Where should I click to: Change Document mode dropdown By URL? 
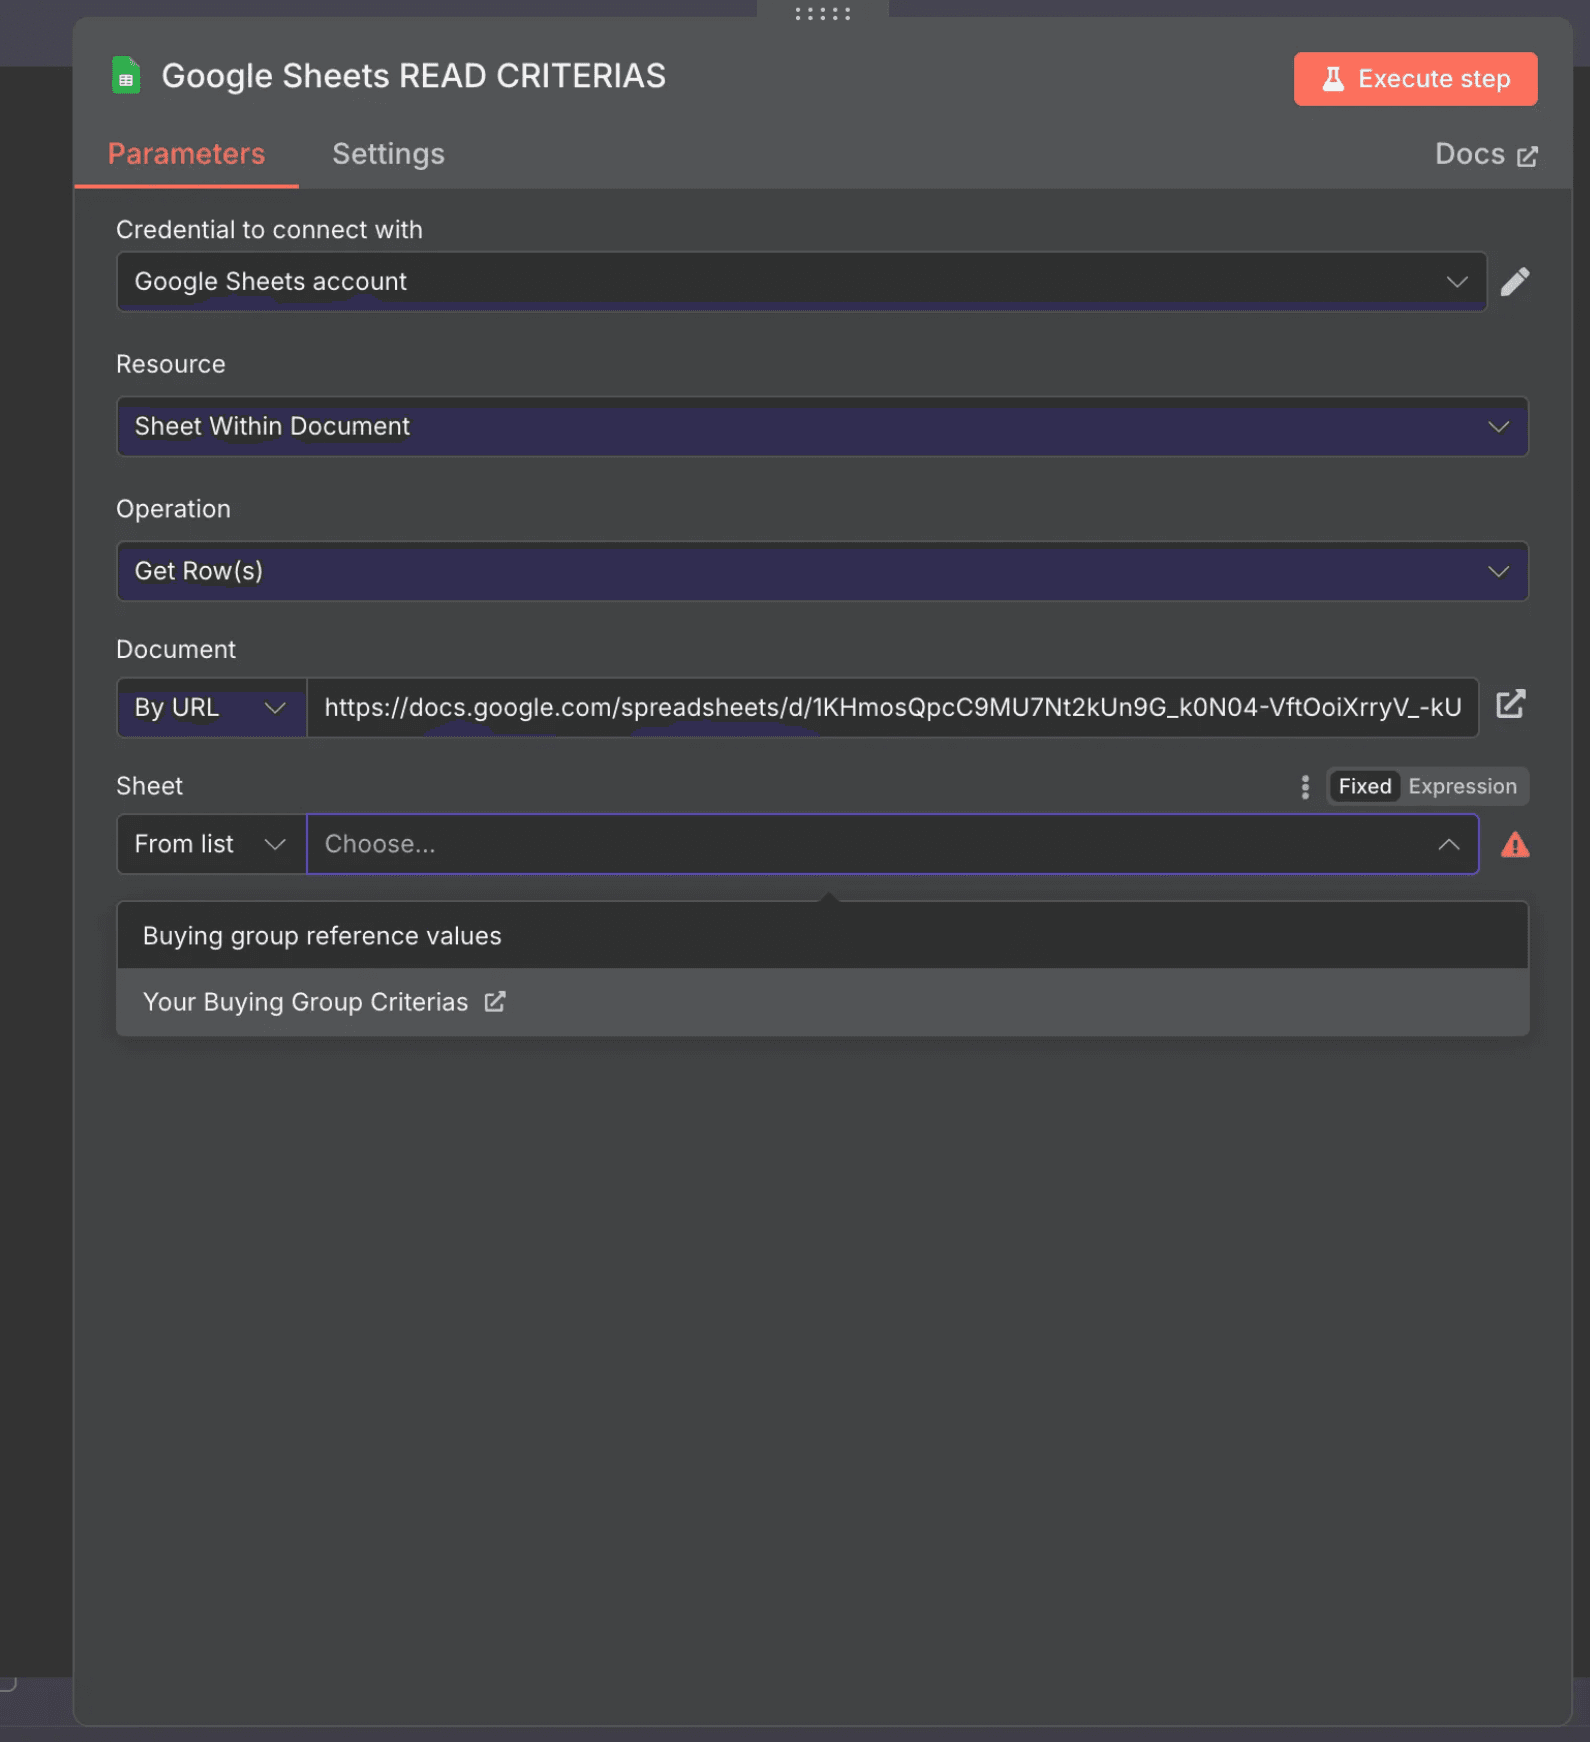coord(211,708)
